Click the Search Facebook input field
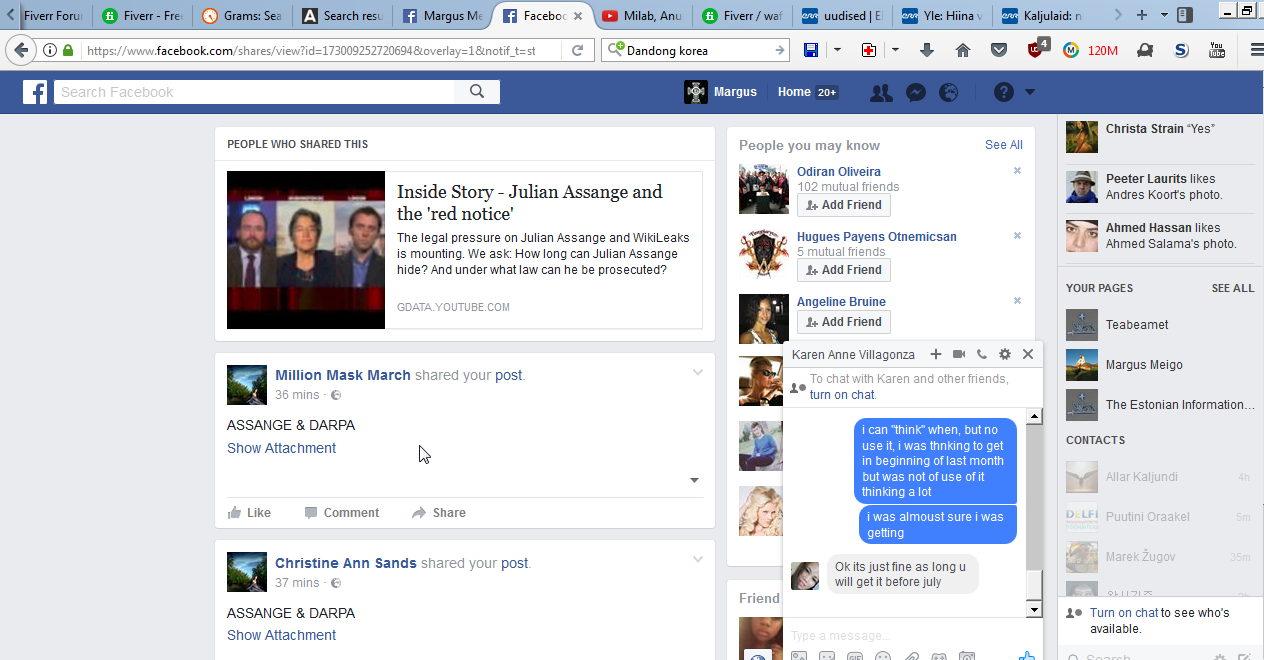Screen dimensions: 1264x660 pos(255,92)
